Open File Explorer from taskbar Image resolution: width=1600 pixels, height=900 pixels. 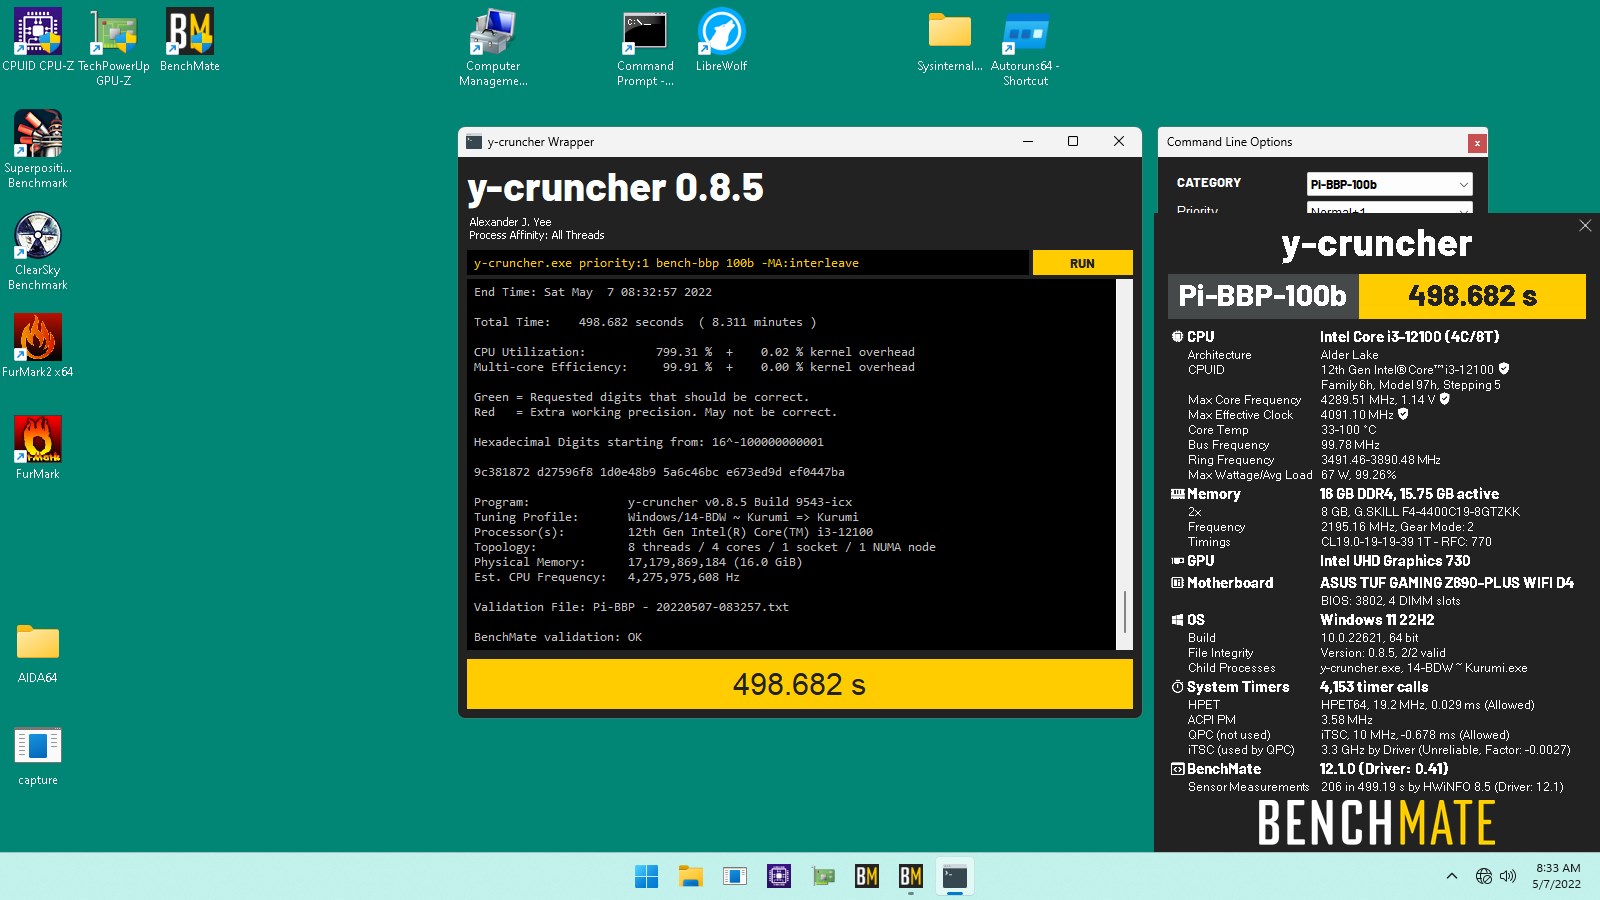point(691,877)
